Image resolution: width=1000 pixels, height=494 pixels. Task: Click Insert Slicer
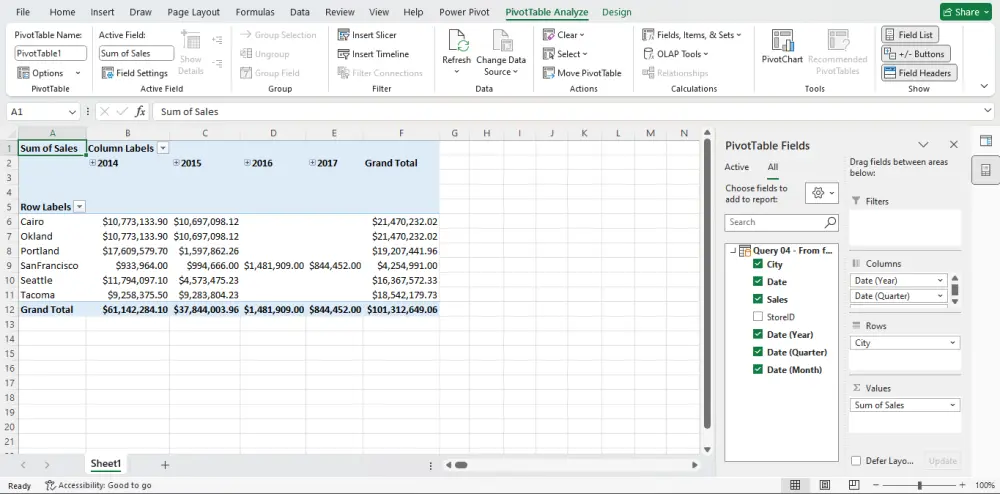pos(367,35)
